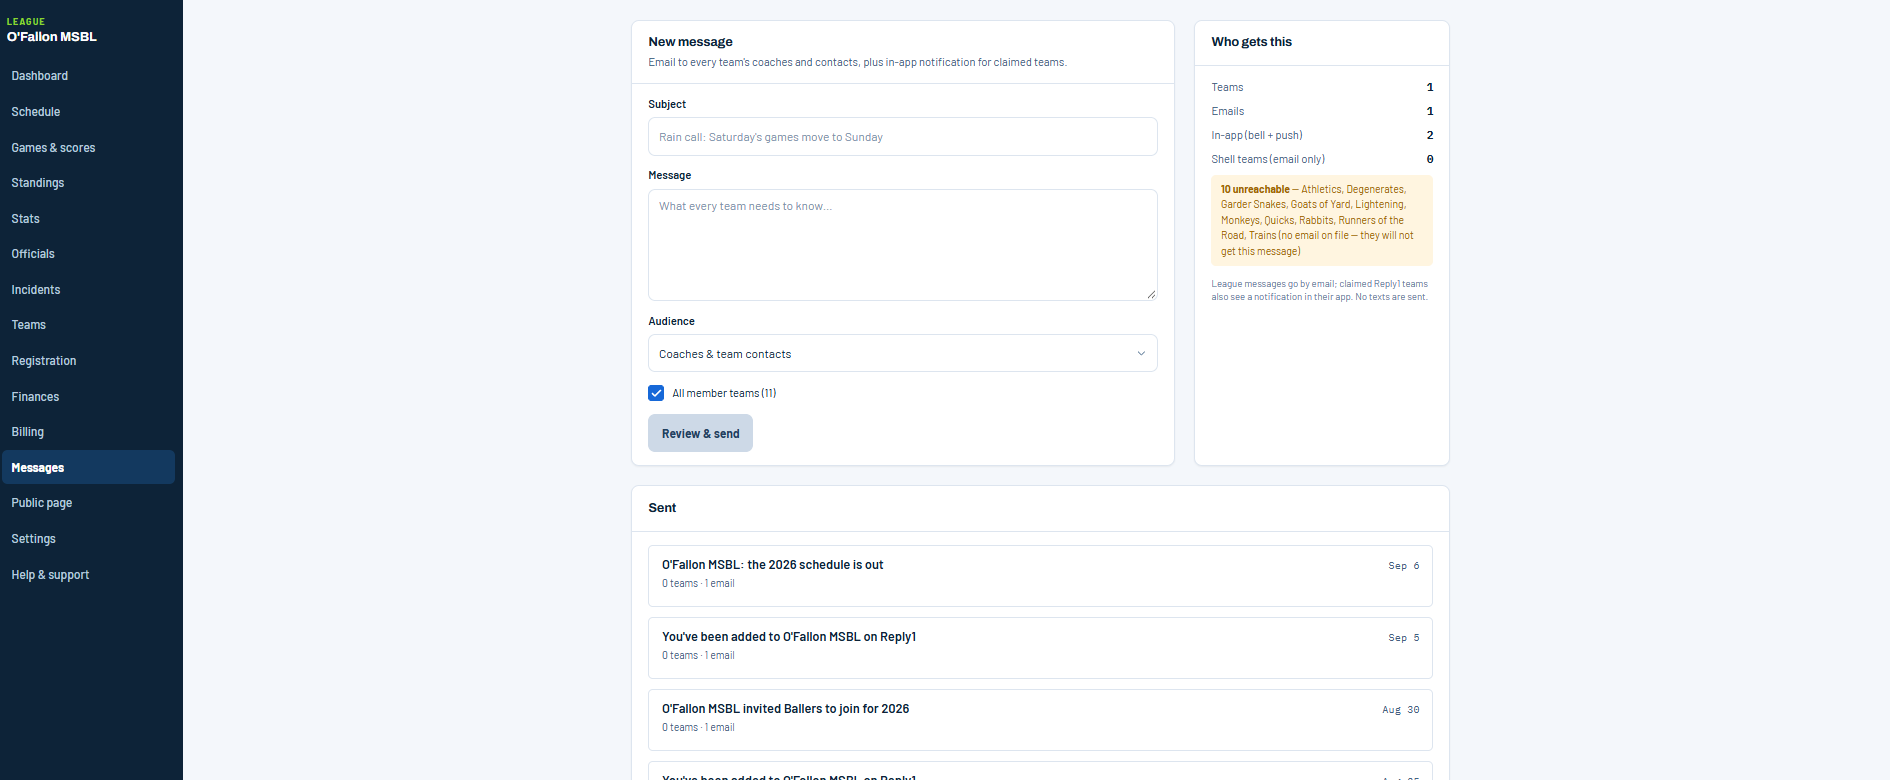Click the Shell teams (email only) row

pos(1322,159)
